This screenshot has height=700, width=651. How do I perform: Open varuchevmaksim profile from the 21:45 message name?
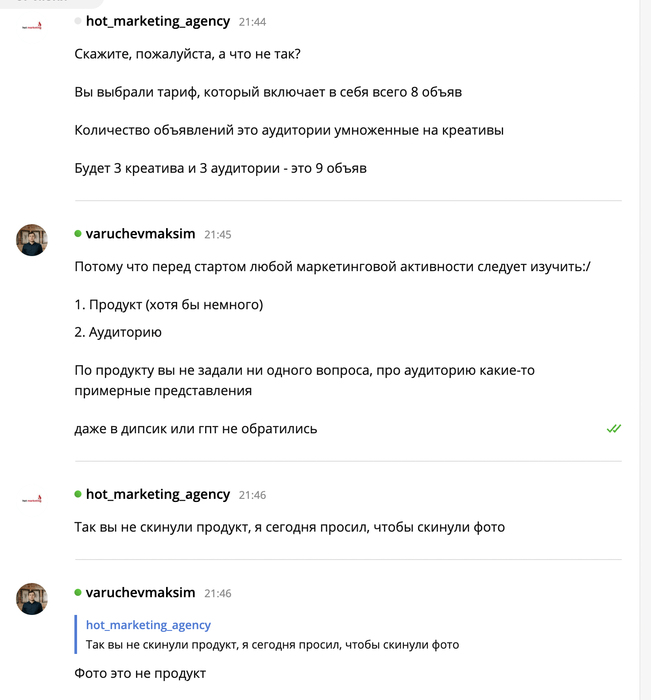tap(140, 234)
